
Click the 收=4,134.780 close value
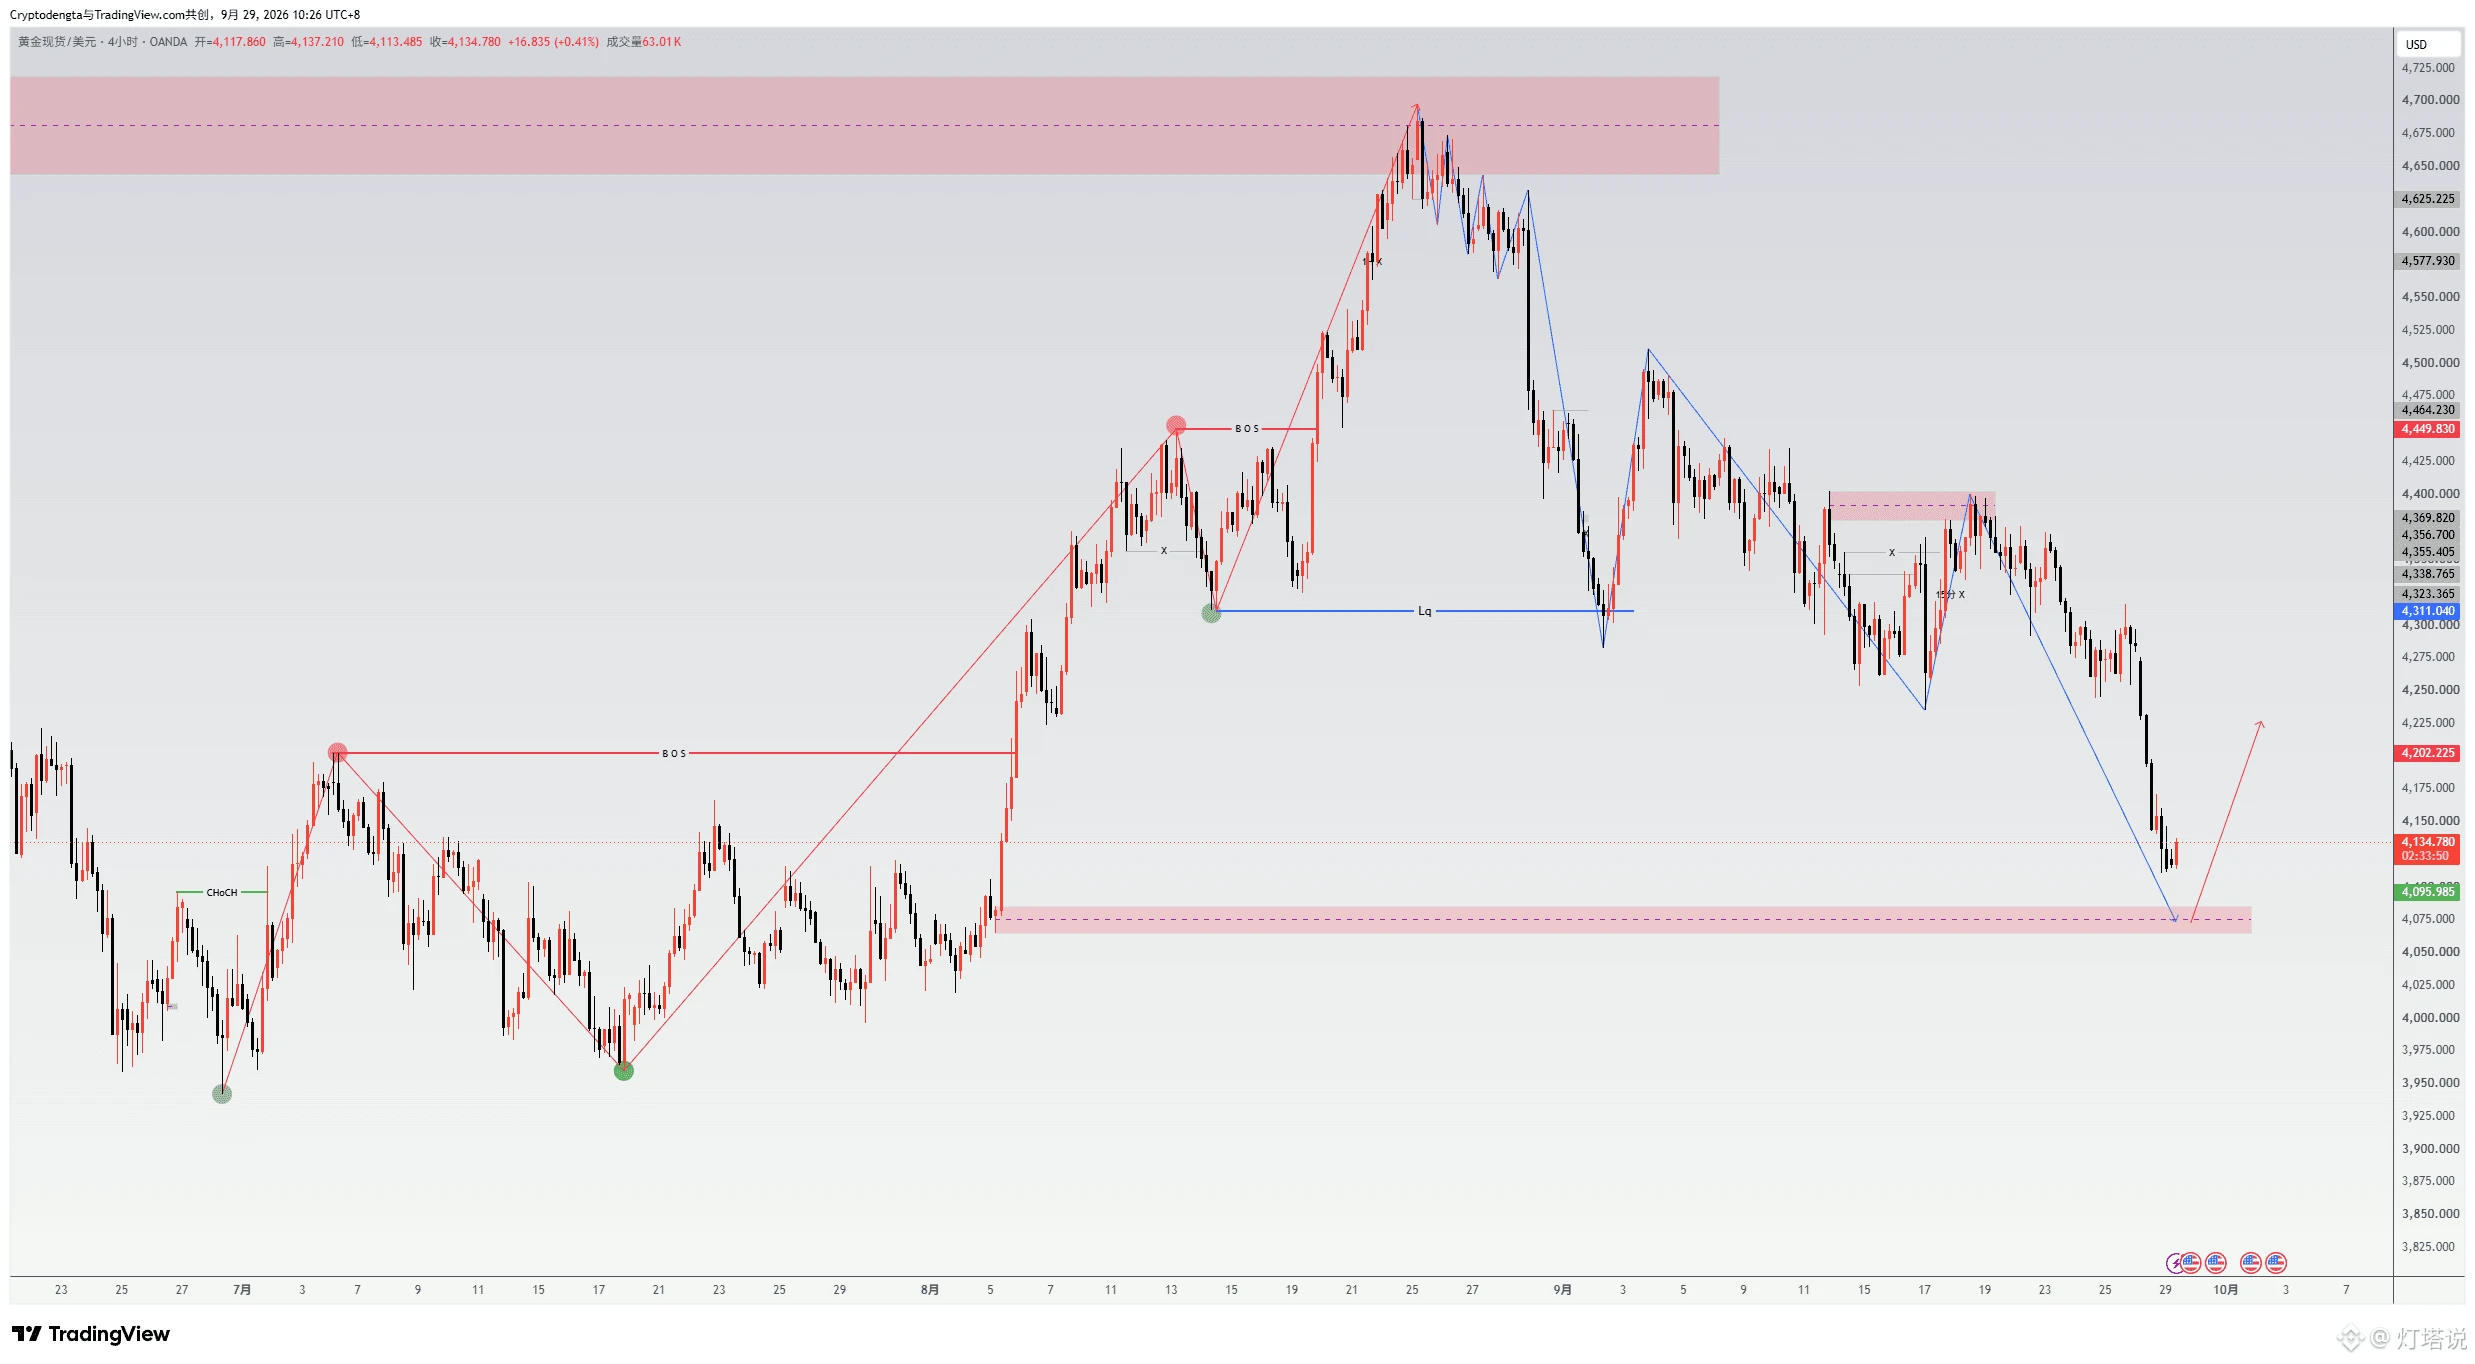(x=465, y=42)
